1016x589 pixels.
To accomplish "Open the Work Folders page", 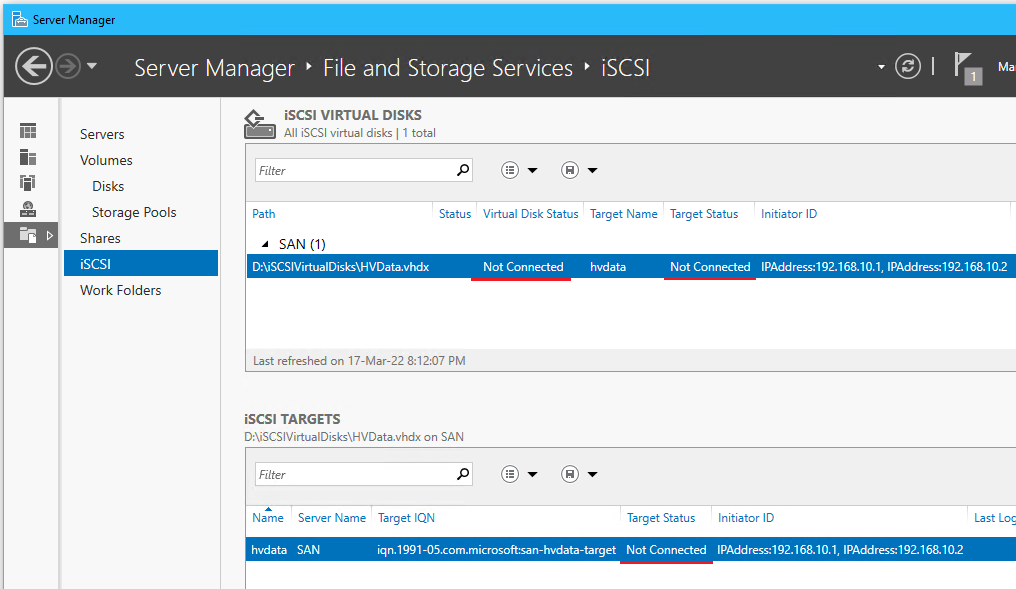I will click(121, 290).
